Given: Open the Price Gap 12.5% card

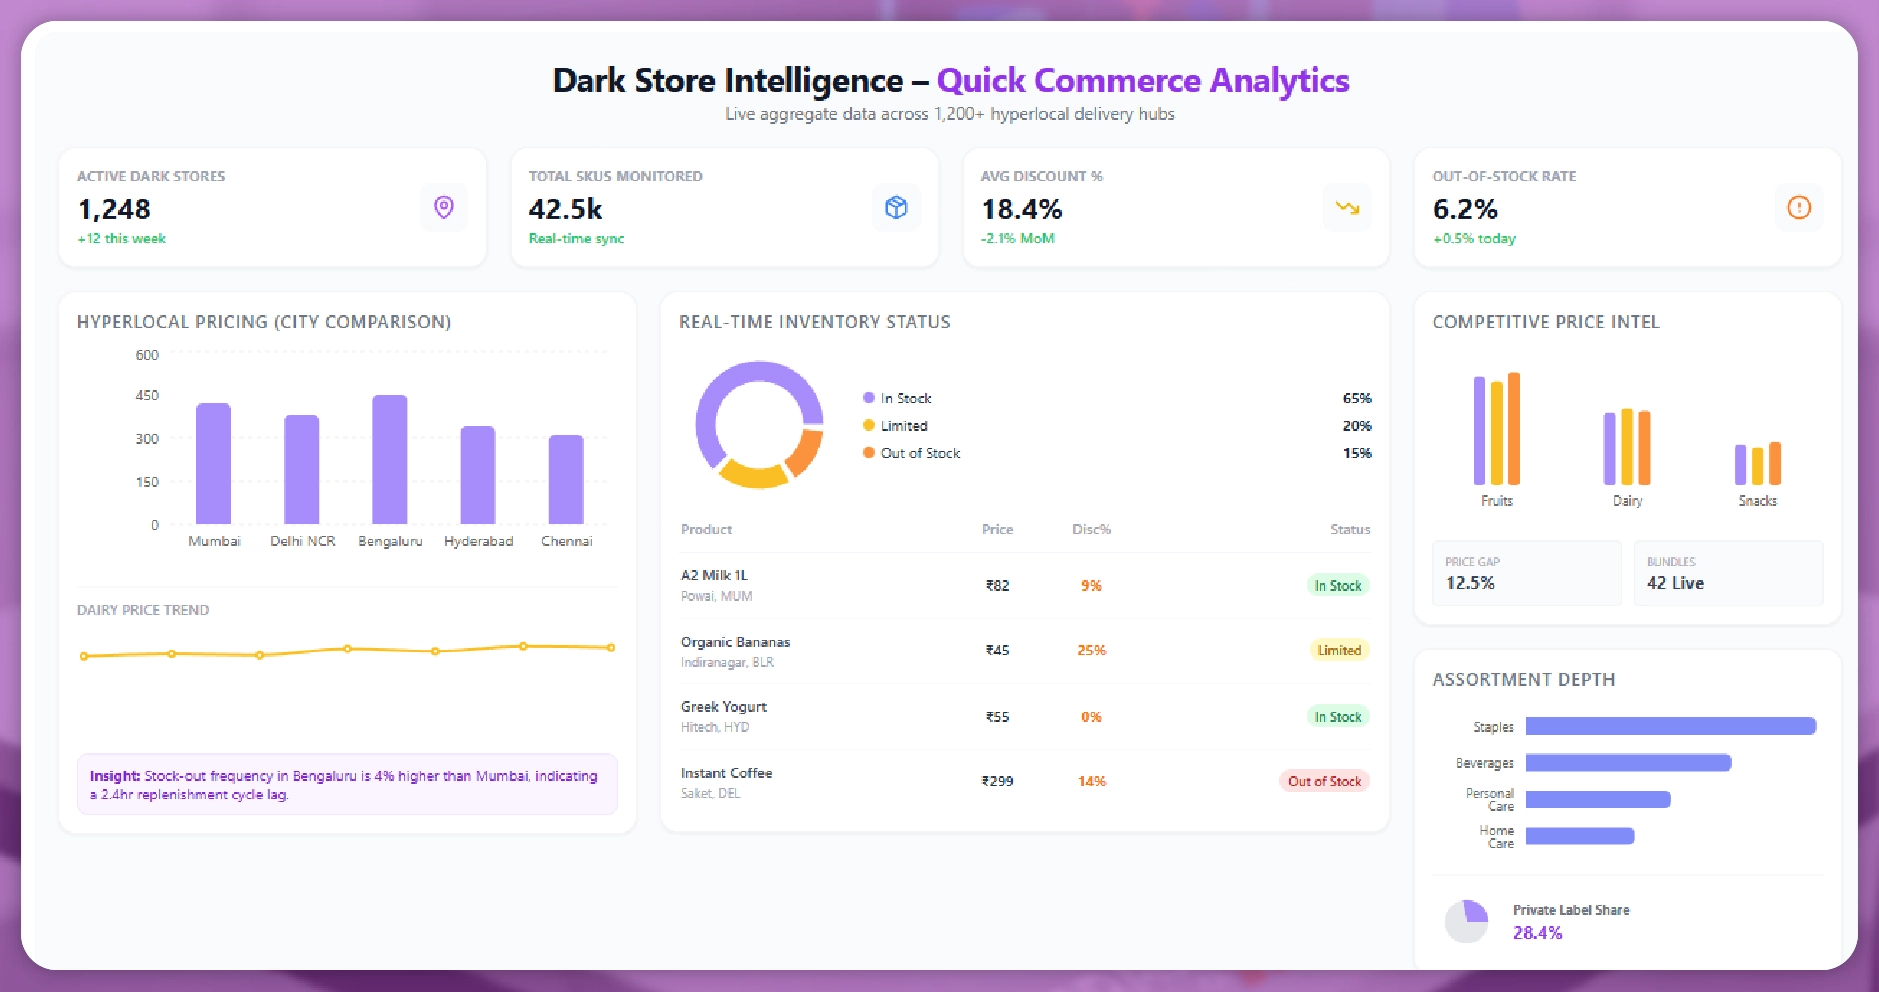Looking at the screenshot, I should coord(1527,573).
